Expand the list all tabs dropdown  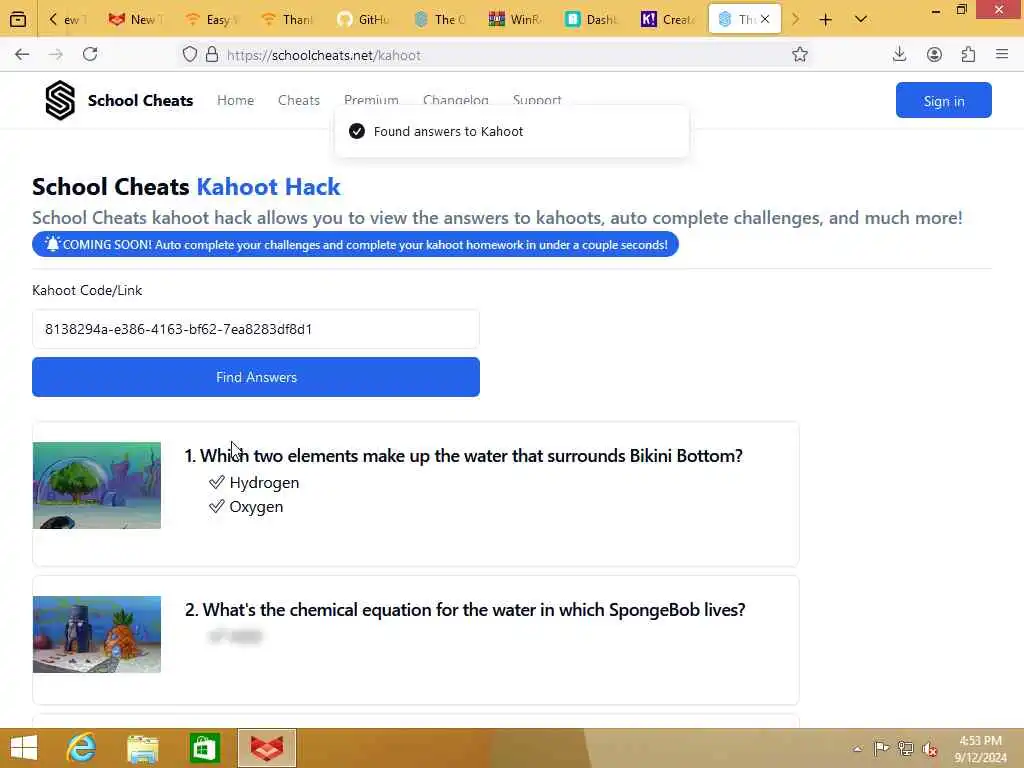pos(861,20)
